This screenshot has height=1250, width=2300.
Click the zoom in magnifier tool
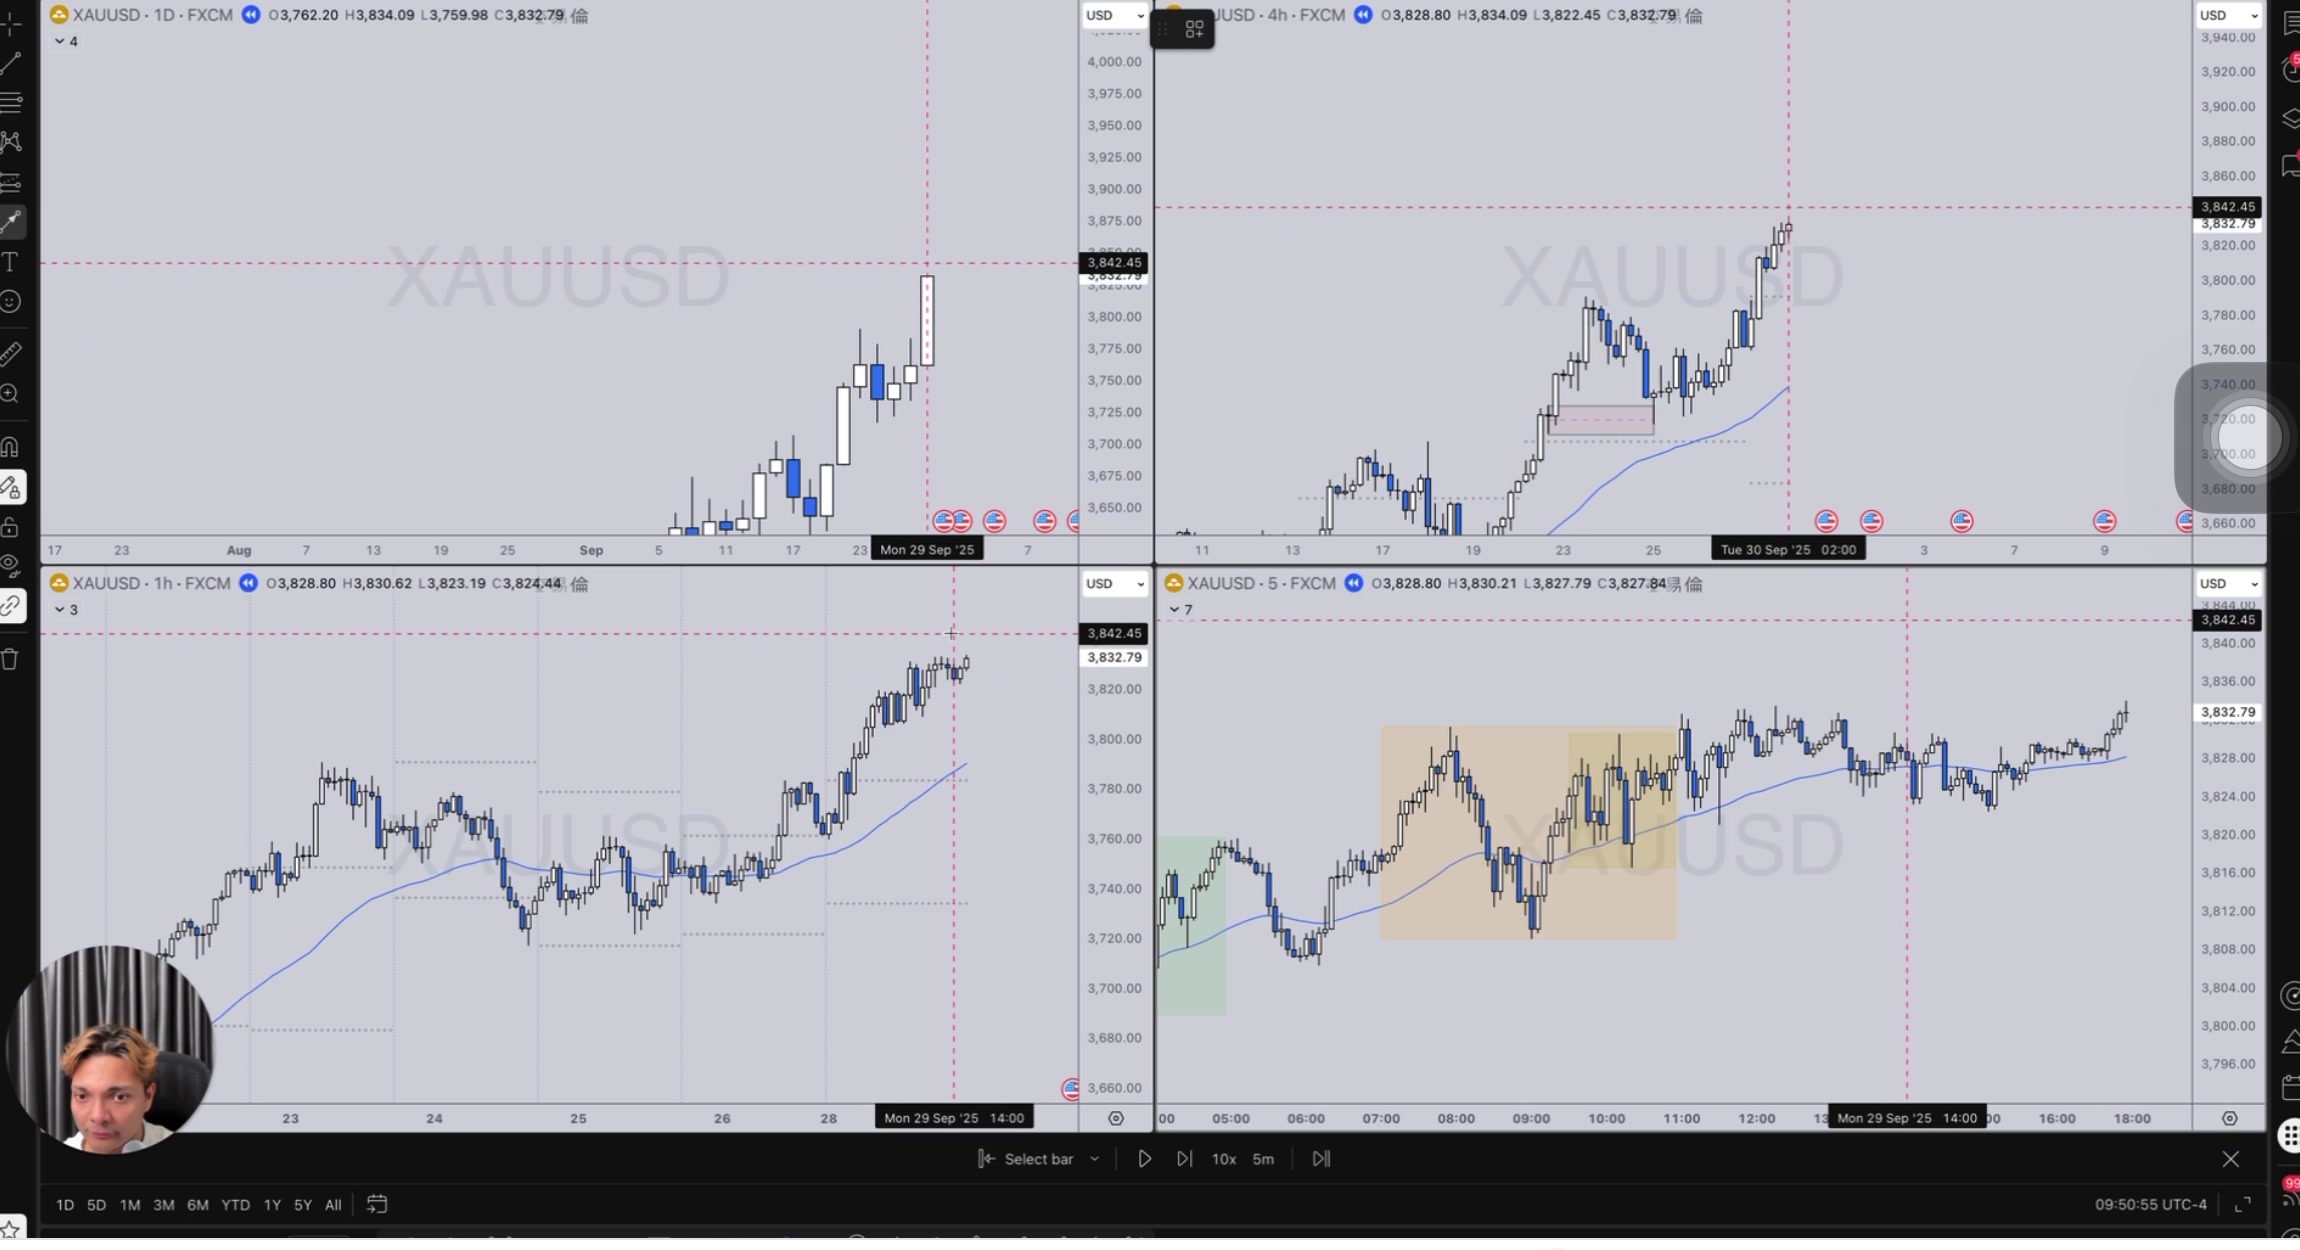[x=11, y=394]
